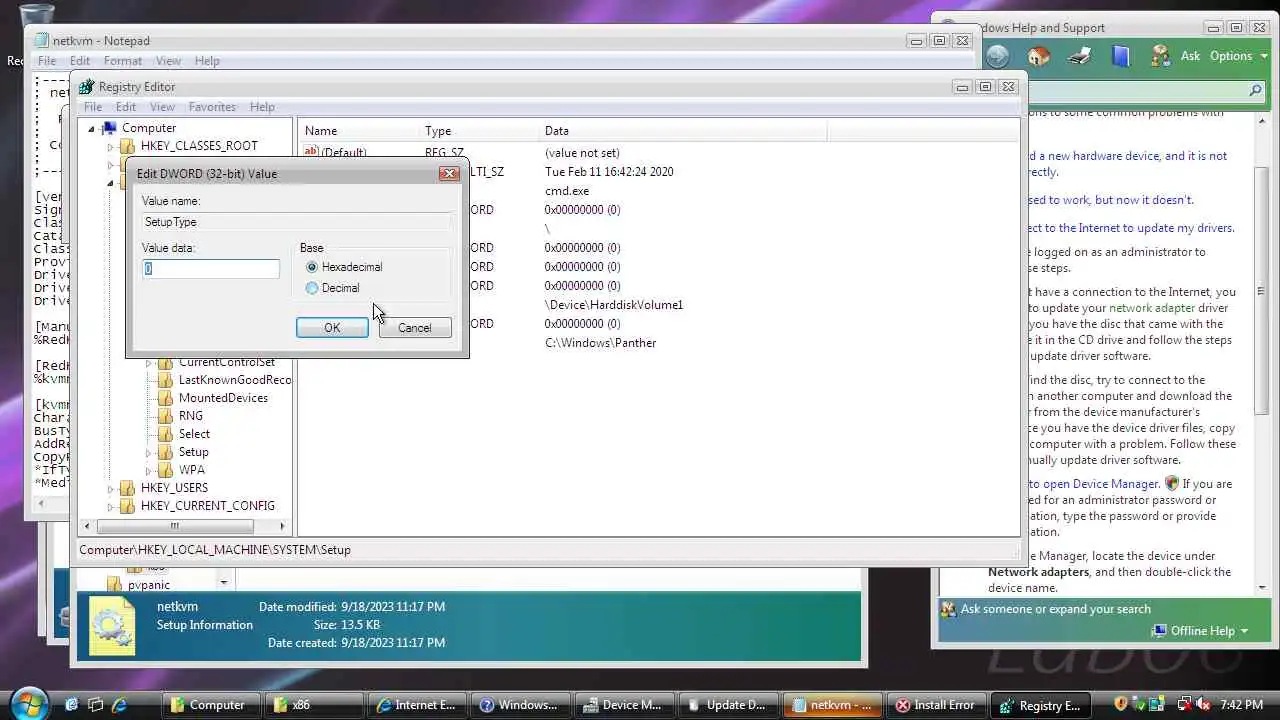Open Registry Editor Favorites menu

212,107
